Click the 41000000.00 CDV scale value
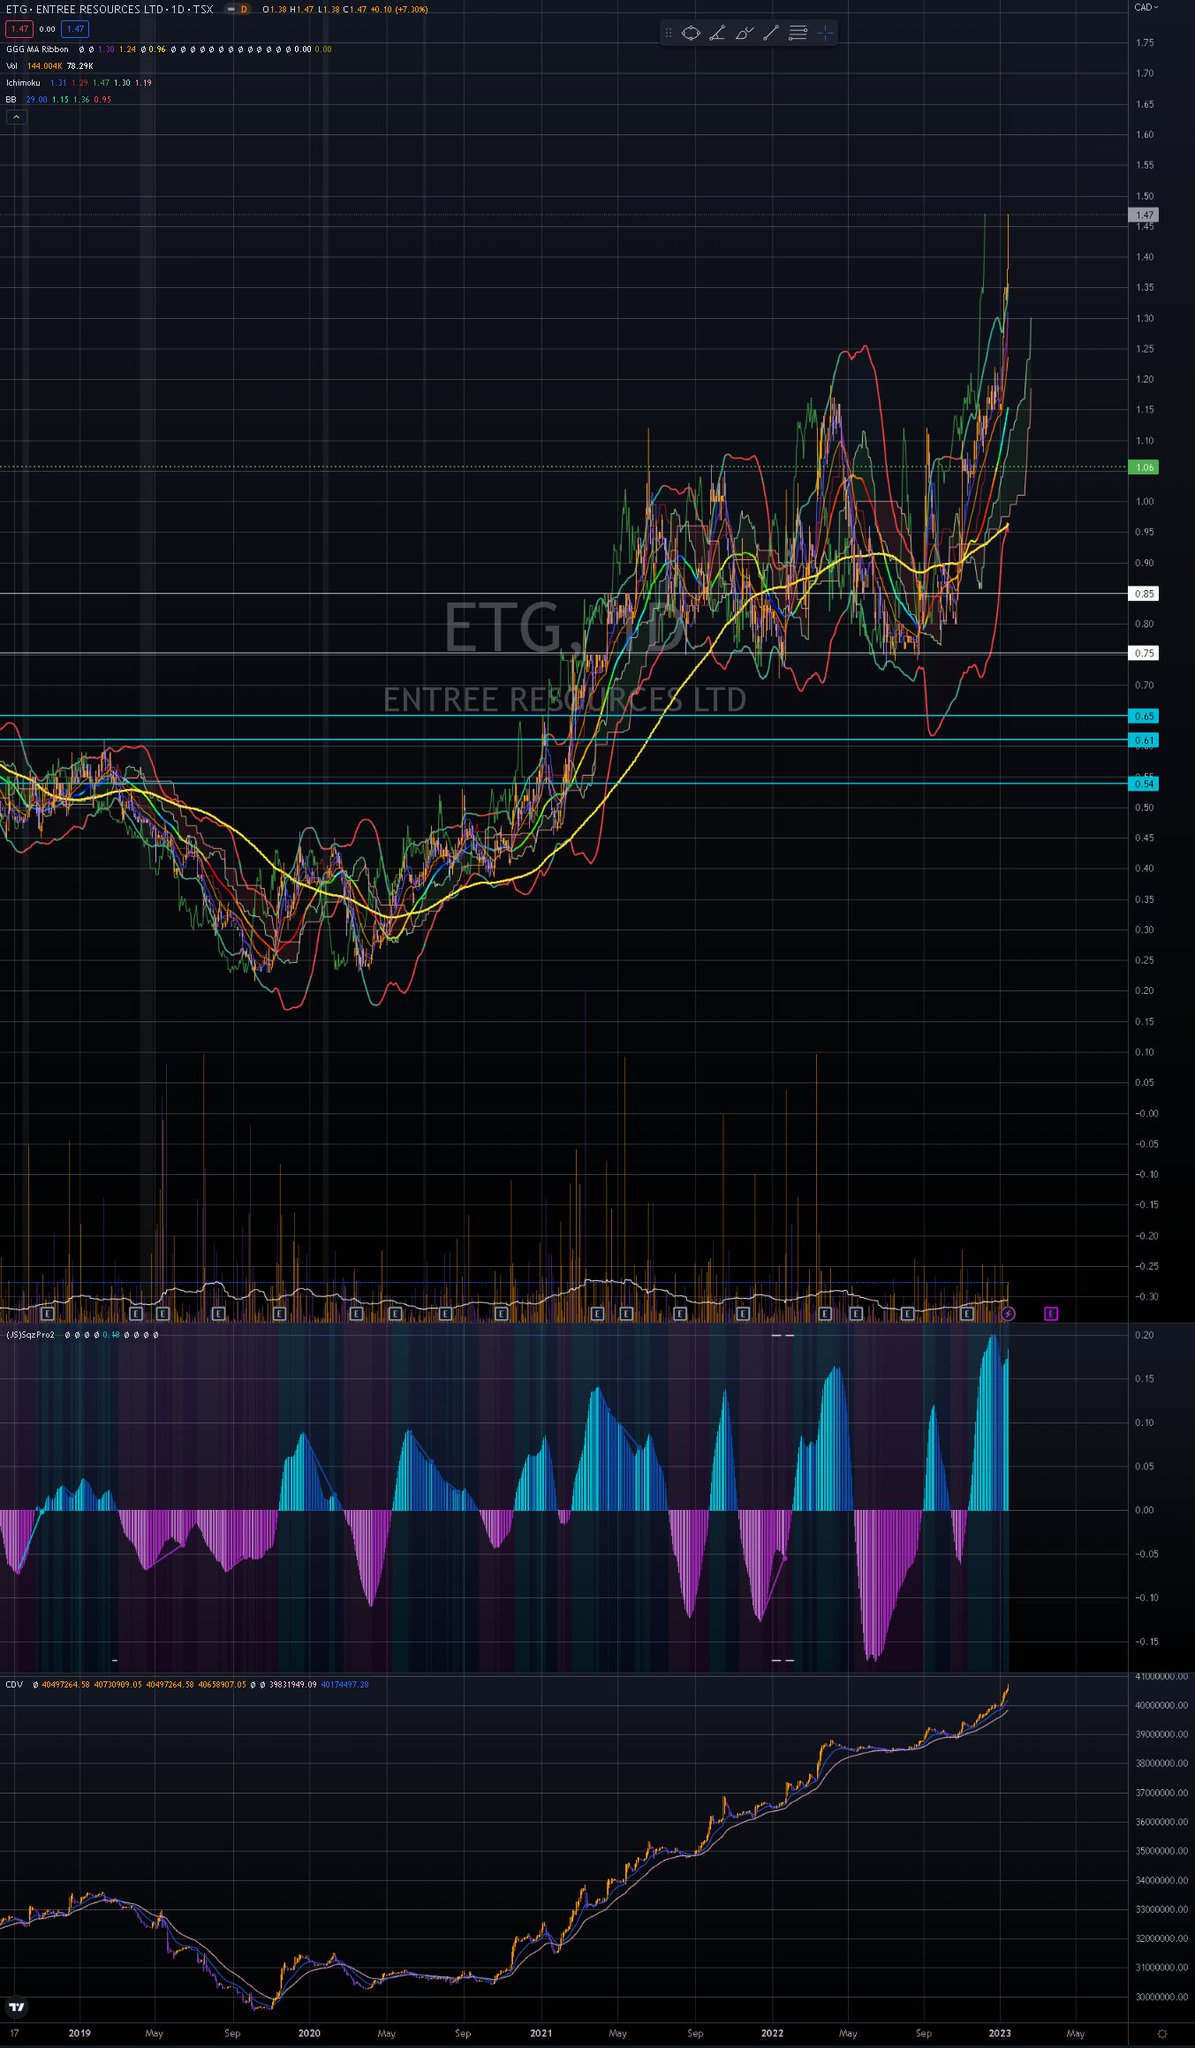 pyautogui.click(x=1160, y=1676)
